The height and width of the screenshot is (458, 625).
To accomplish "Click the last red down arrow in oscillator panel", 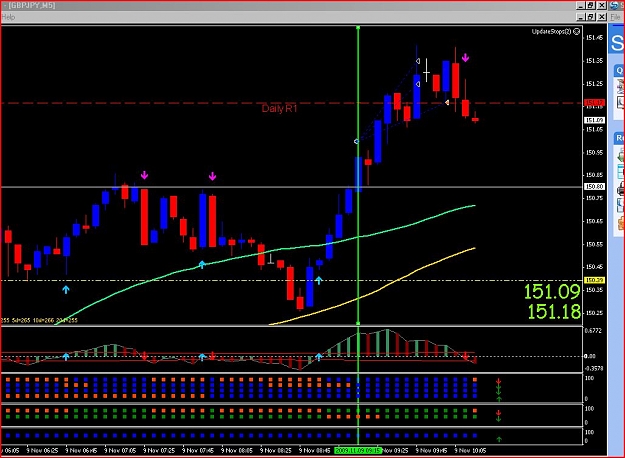I will pos(465,356).
